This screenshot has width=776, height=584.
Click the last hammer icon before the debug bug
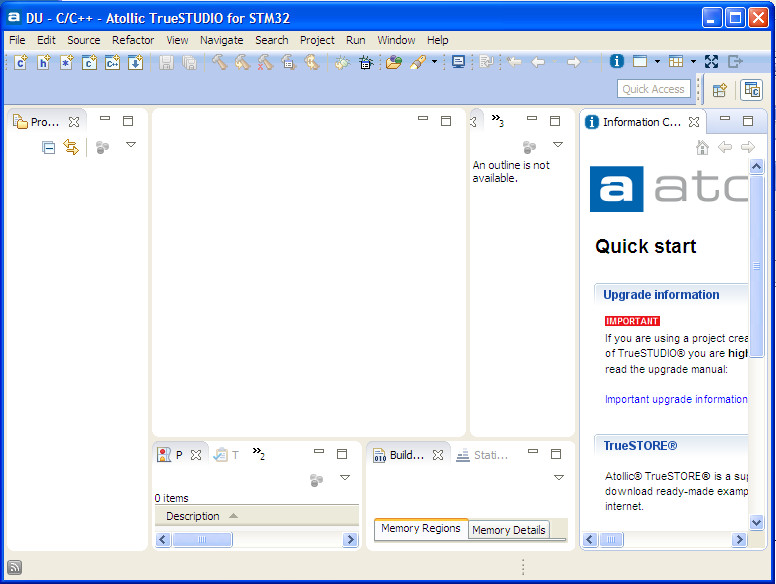point(312,62)
